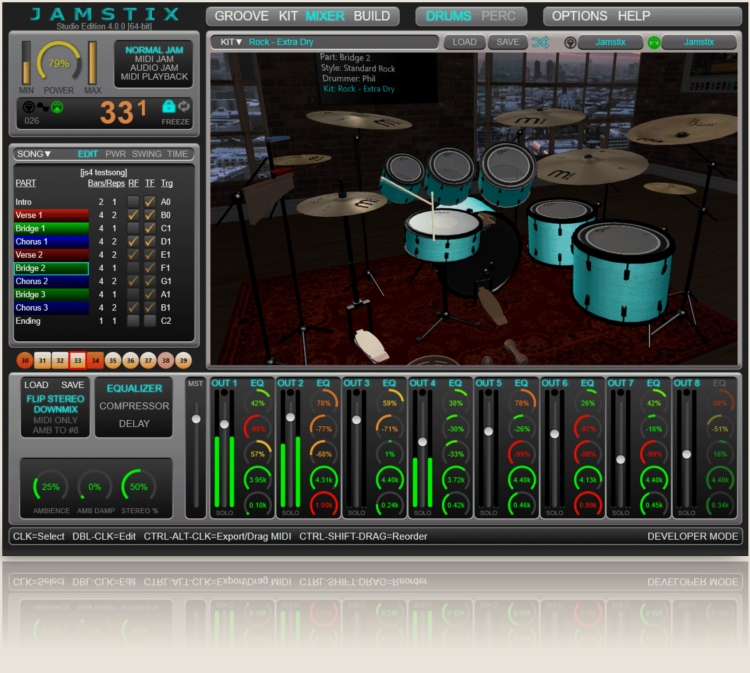Click kit SAVE button

pyautogui.click(x=507, y=42)
